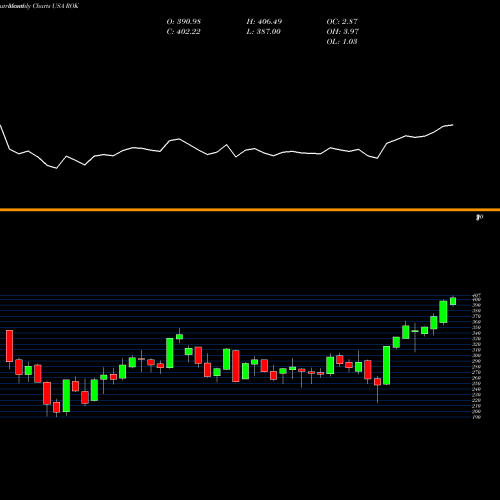Click the 370 price axis label

click(477, 316)
